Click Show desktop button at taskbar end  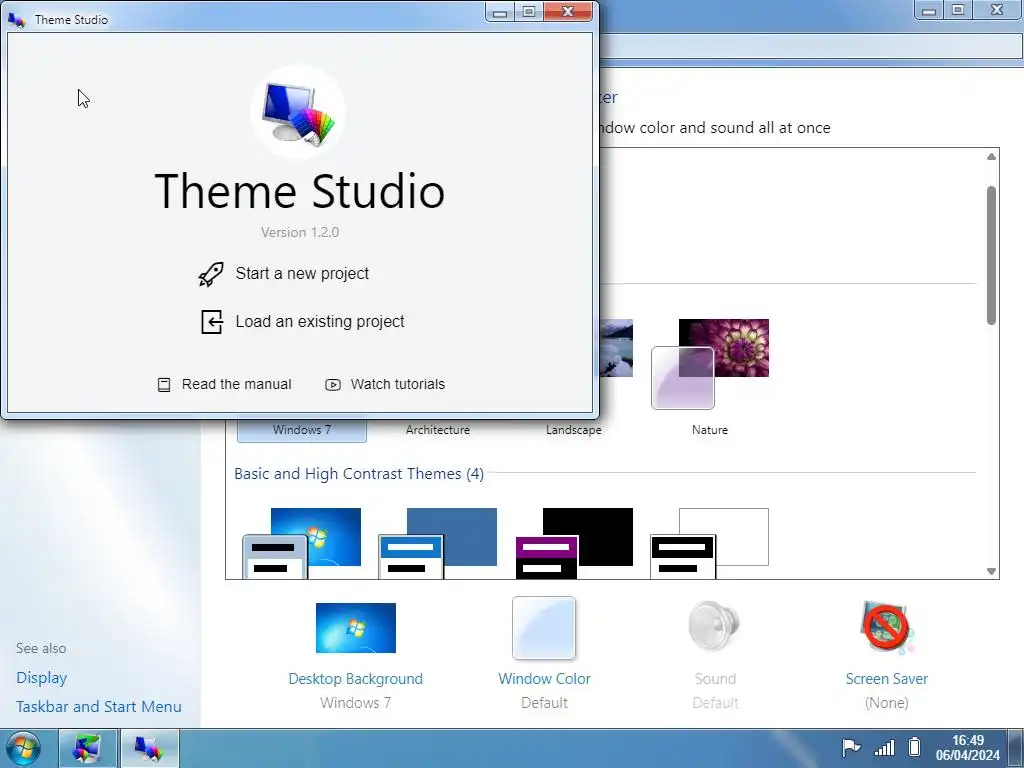1016,748
